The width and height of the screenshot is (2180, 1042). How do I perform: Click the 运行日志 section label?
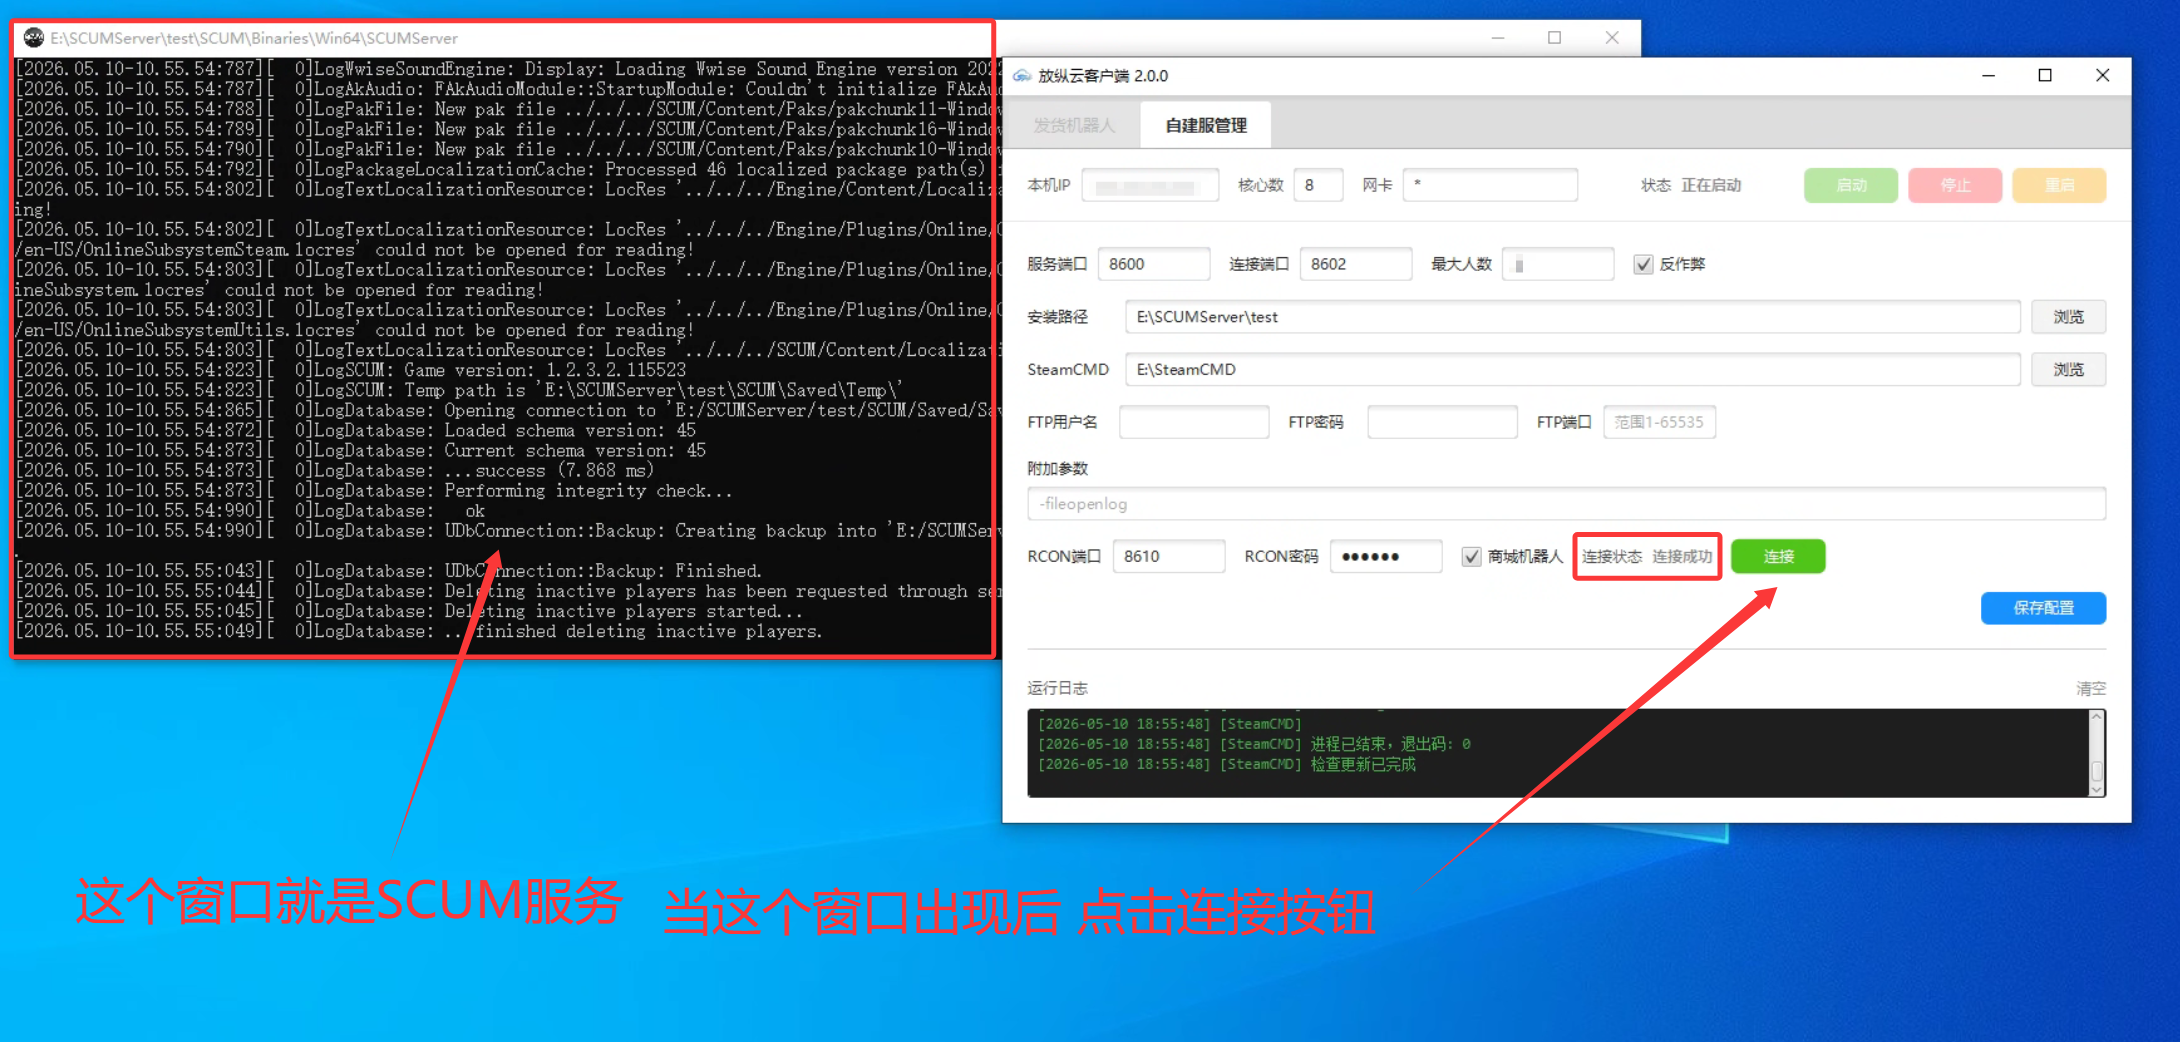1057,688
